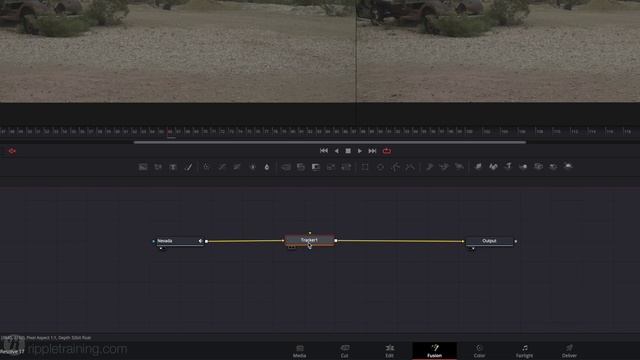Click the render range bar under the time ruler

330,142
